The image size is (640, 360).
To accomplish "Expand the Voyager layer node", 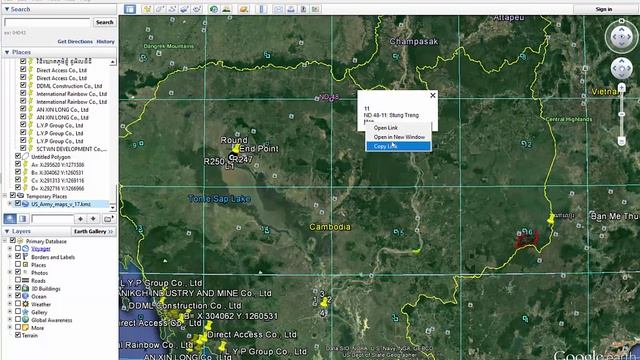I will click(x=10, y=249).
